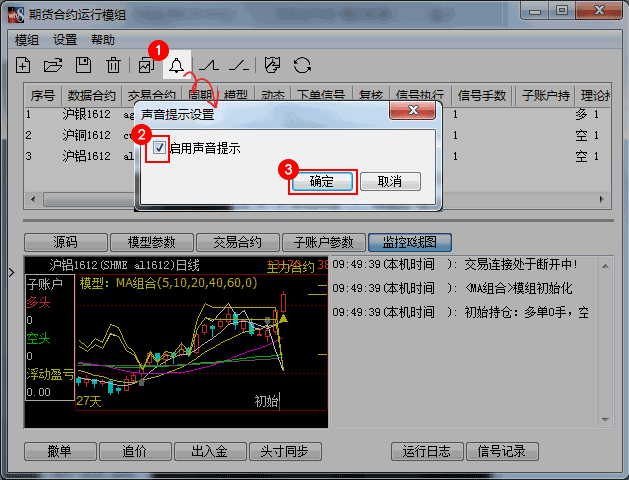The image size is (629, 480).
Task: Open the 帮助 menu
Action: click(102, 40)
